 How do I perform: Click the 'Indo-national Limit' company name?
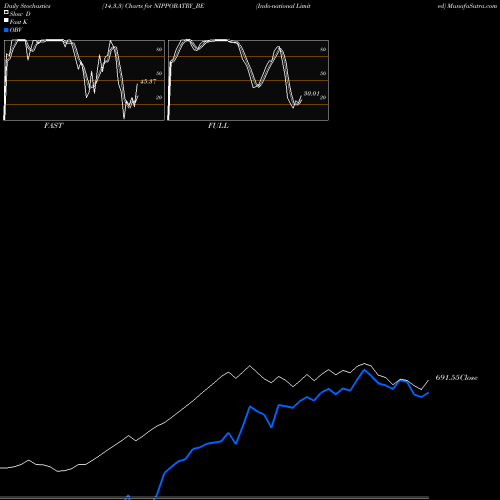(x=283, y=6)
